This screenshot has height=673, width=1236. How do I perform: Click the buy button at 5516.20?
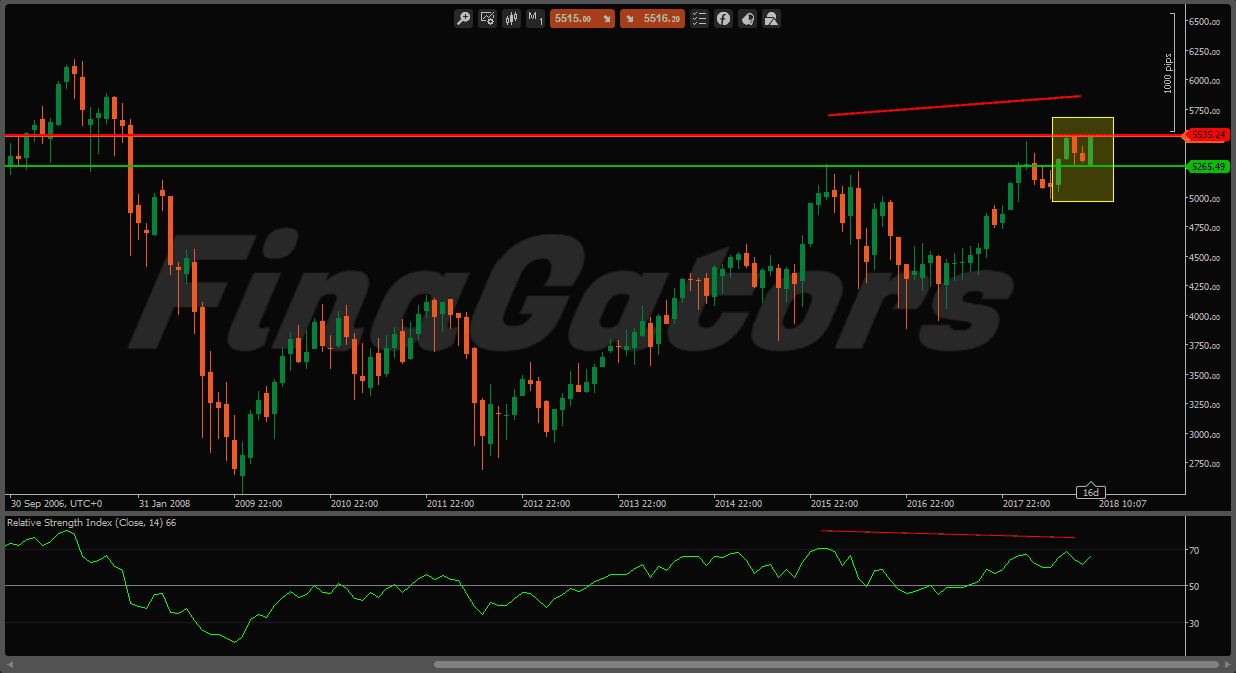[652, 18]
